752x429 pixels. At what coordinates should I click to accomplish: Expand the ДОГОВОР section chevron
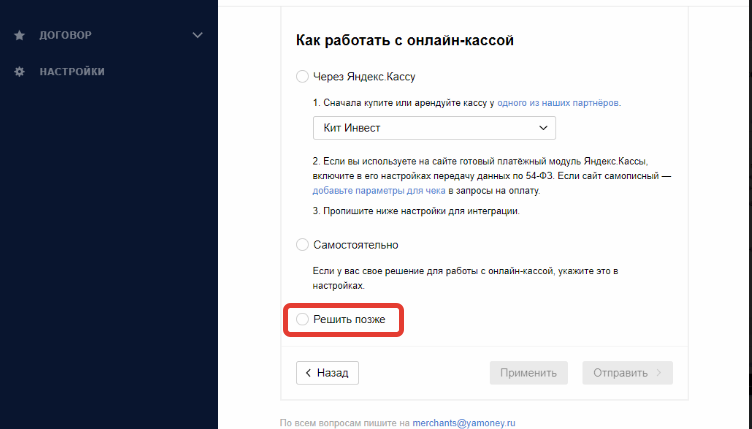(197, 35)
